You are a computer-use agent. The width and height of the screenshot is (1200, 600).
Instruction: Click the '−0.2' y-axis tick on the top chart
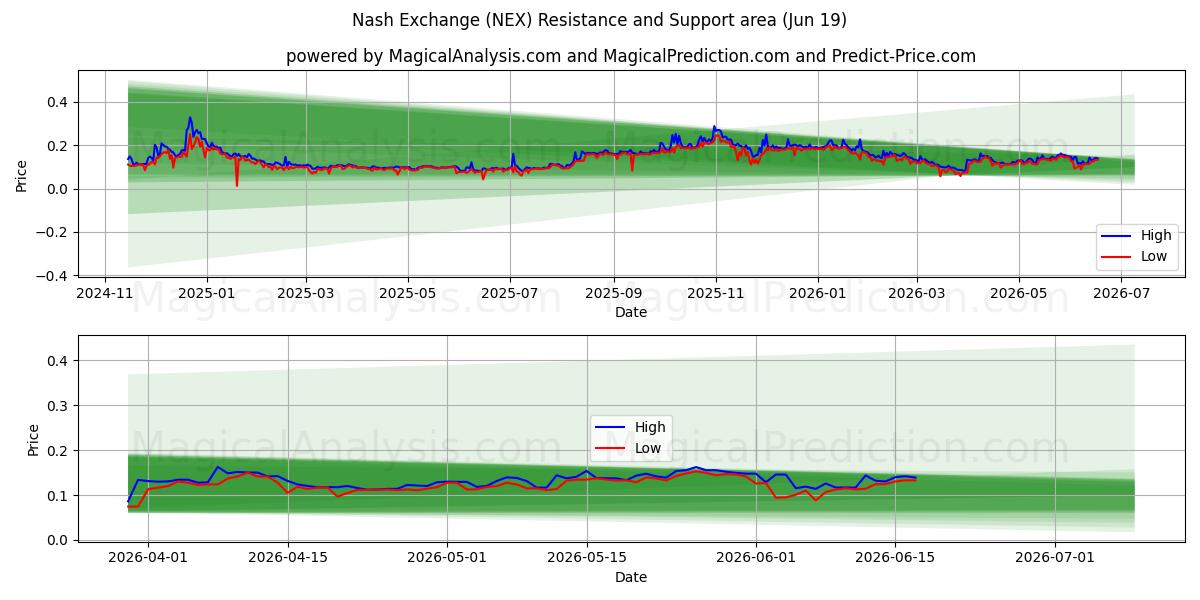click(x=52, y=232)
